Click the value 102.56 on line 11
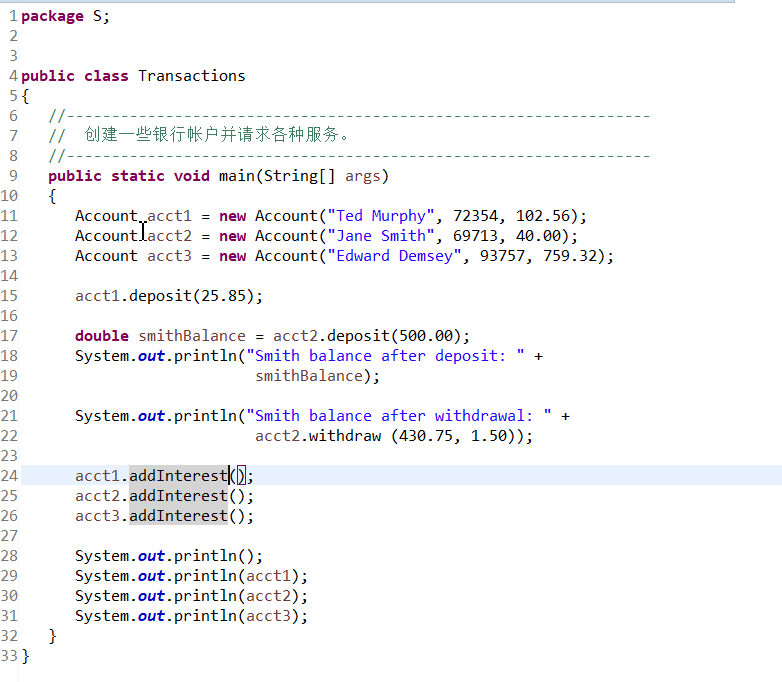Screen dimensions: 782x682 [x=543, y=216]
